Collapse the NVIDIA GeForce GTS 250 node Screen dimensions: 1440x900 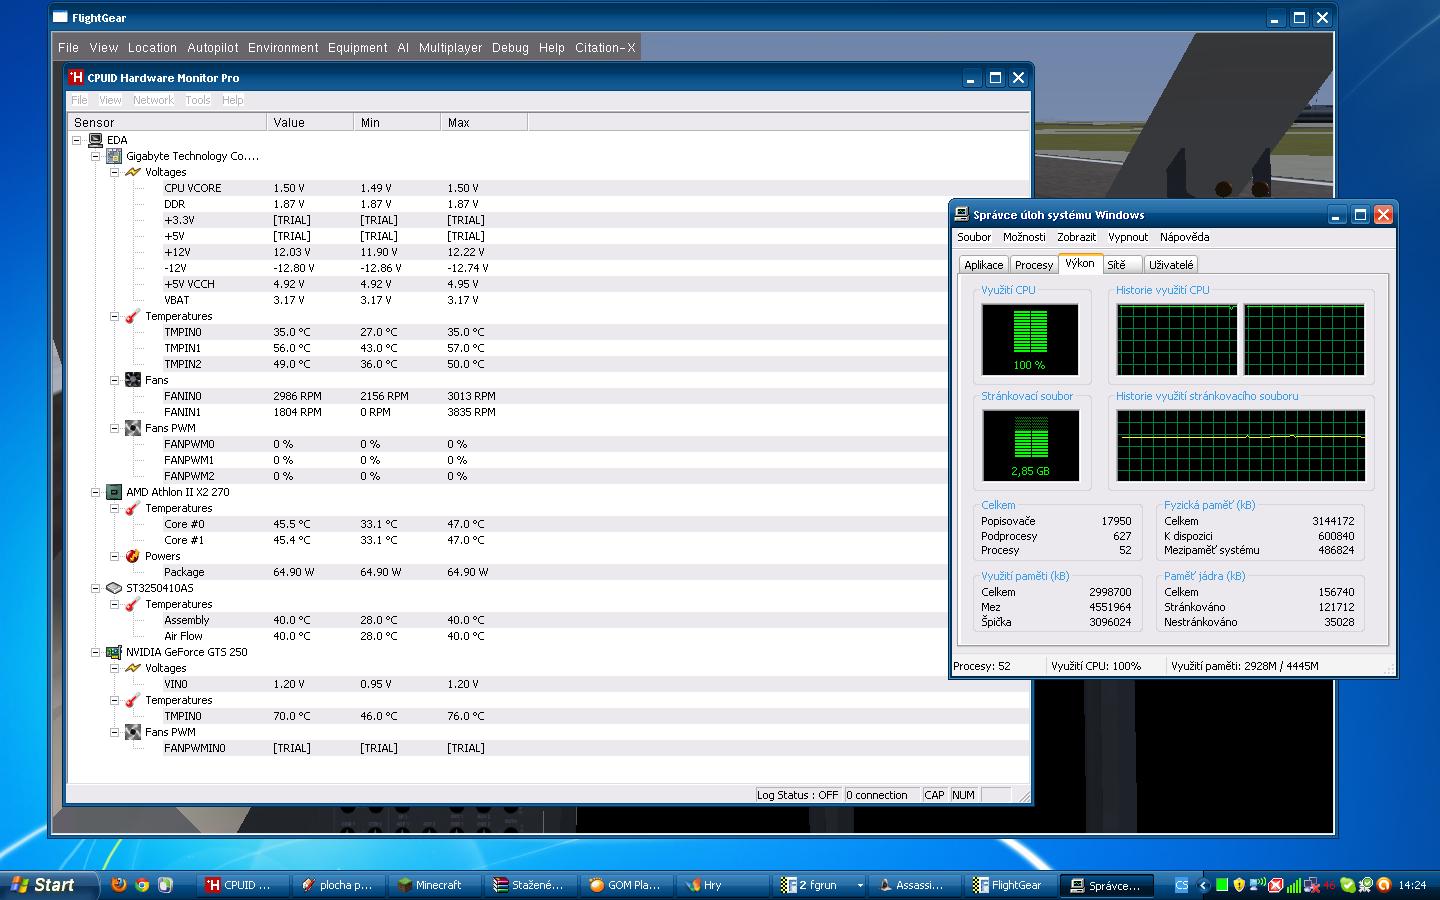tap(96, 652)
